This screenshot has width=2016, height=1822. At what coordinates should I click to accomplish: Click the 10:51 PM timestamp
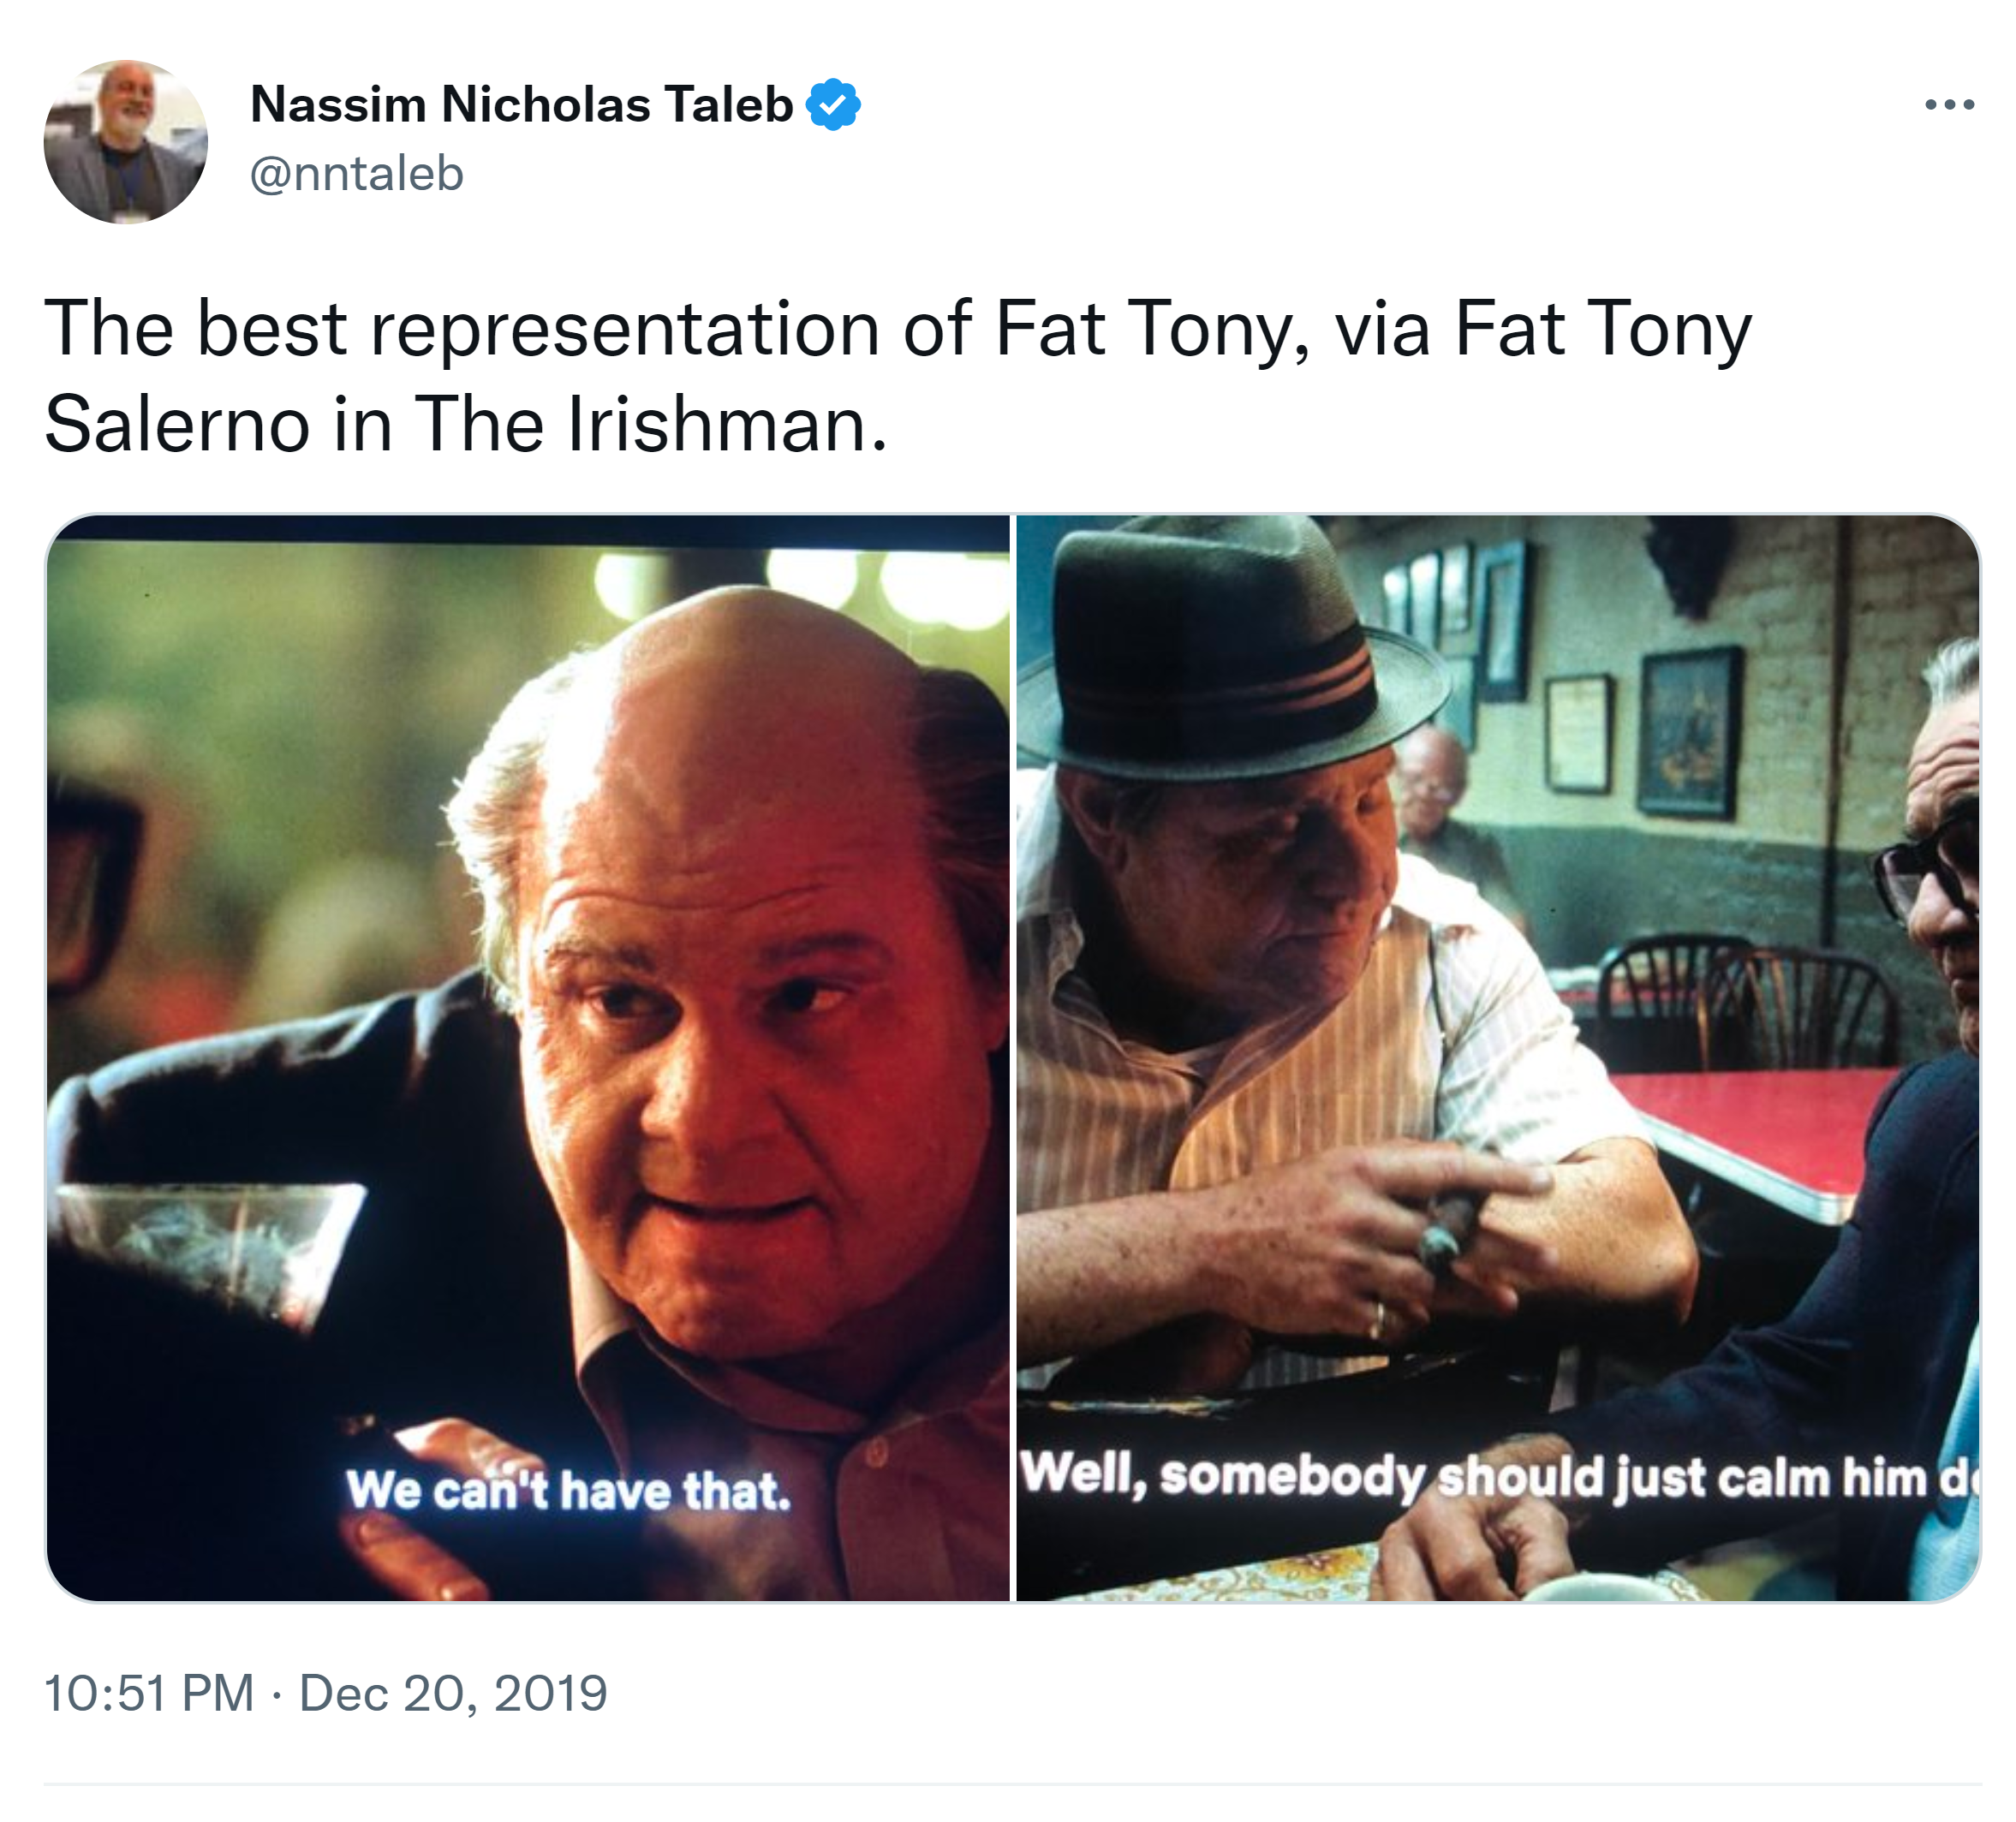[x=150, y=1693]
